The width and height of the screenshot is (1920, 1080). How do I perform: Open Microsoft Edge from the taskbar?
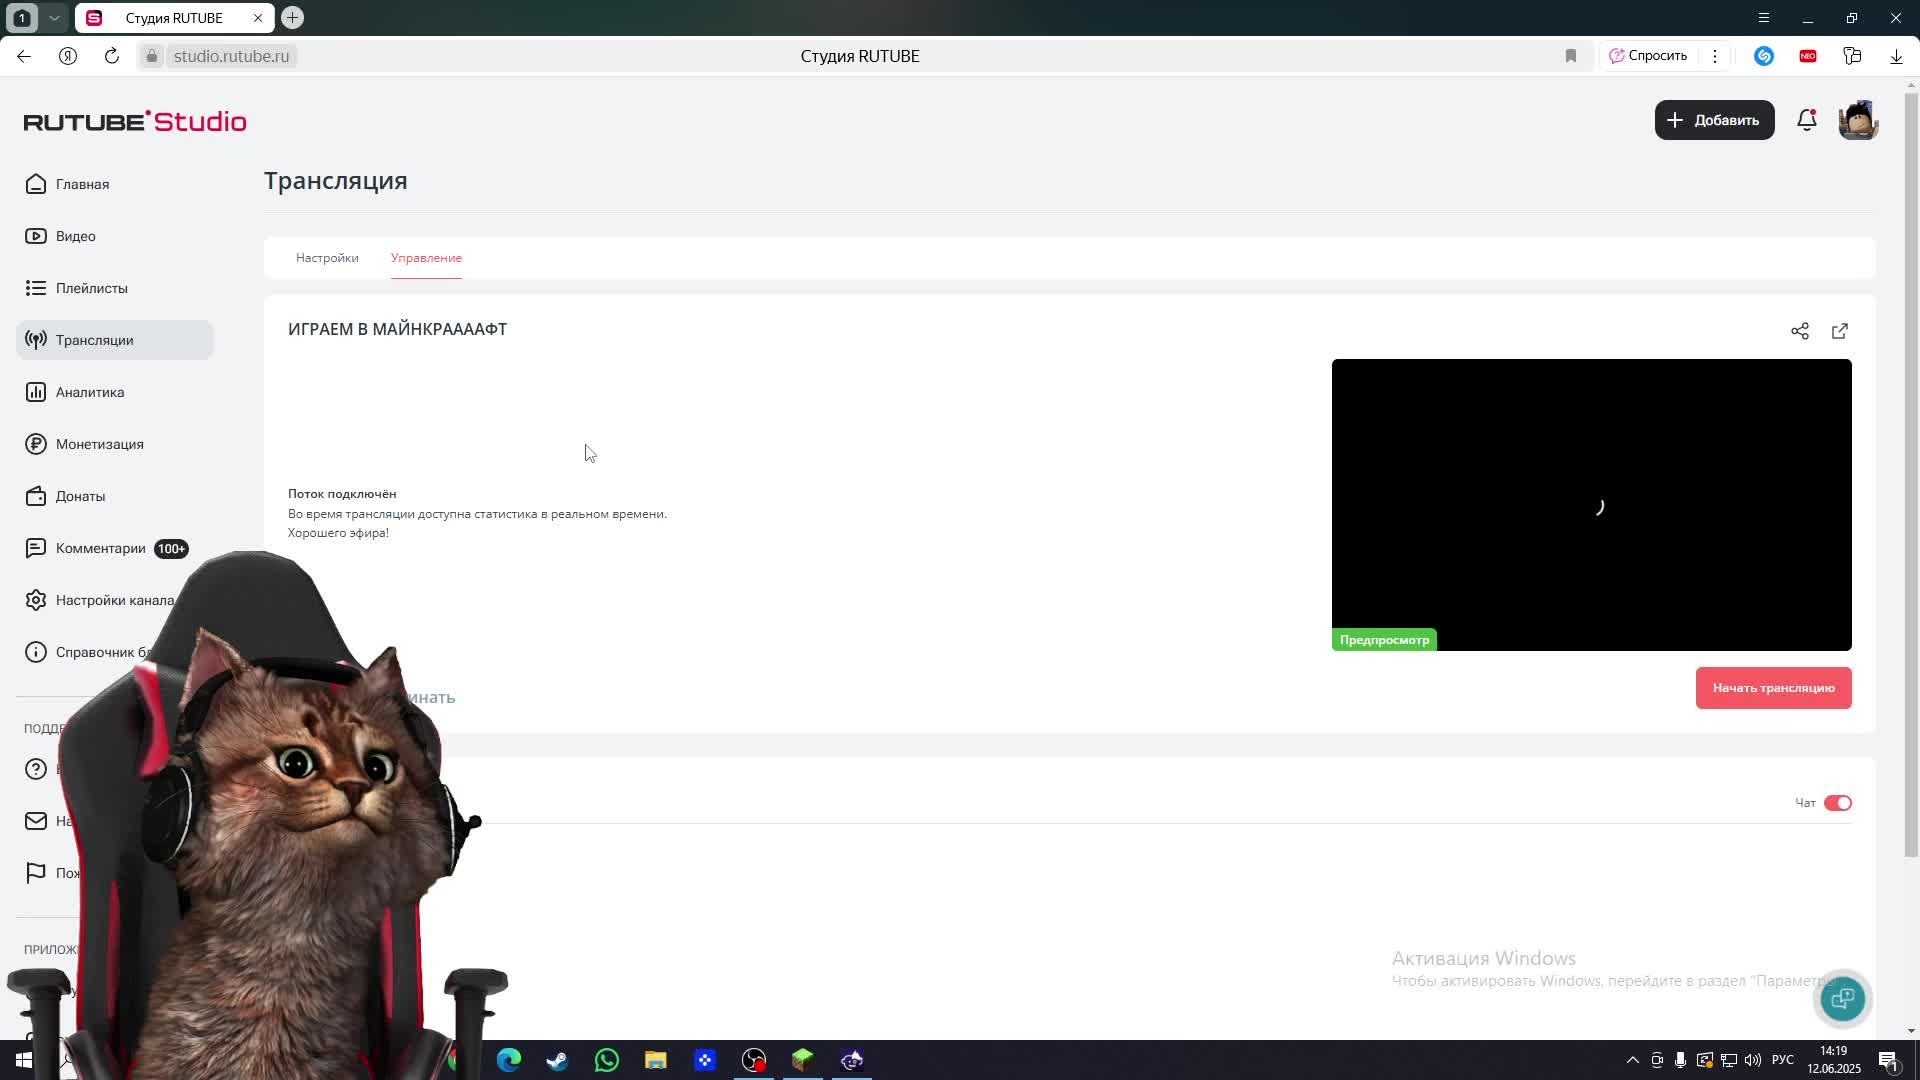coord(509,1060)
